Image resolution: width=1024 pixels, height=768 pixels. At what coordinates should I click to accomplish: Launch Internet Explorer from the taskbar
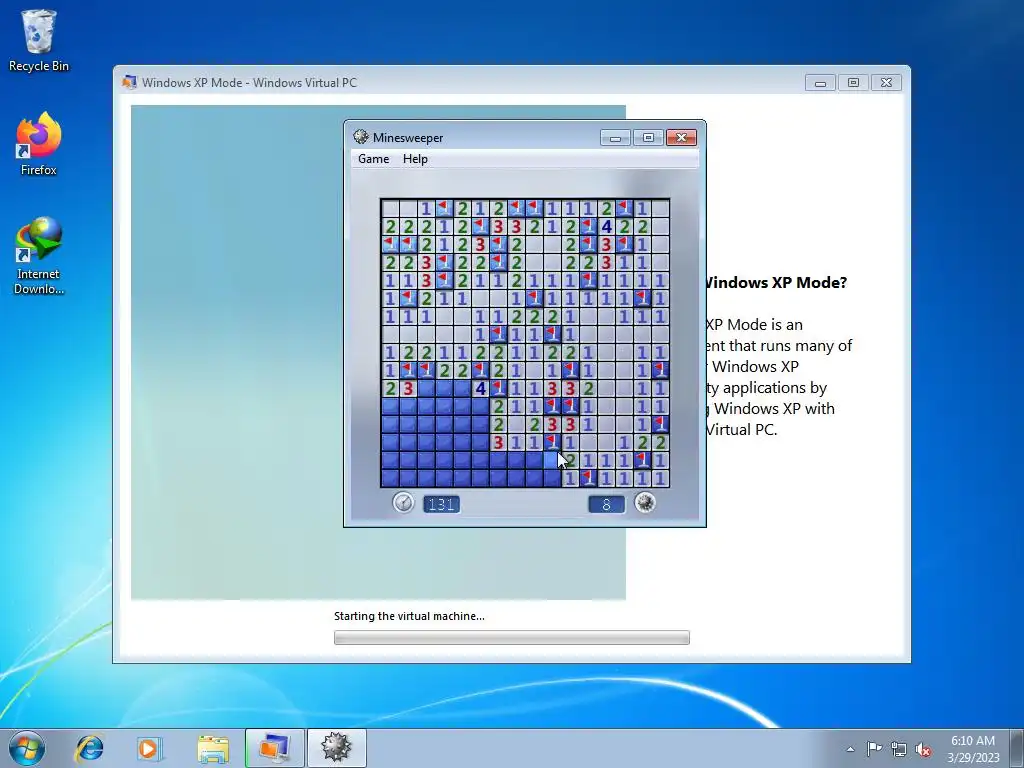pos(89,748)
